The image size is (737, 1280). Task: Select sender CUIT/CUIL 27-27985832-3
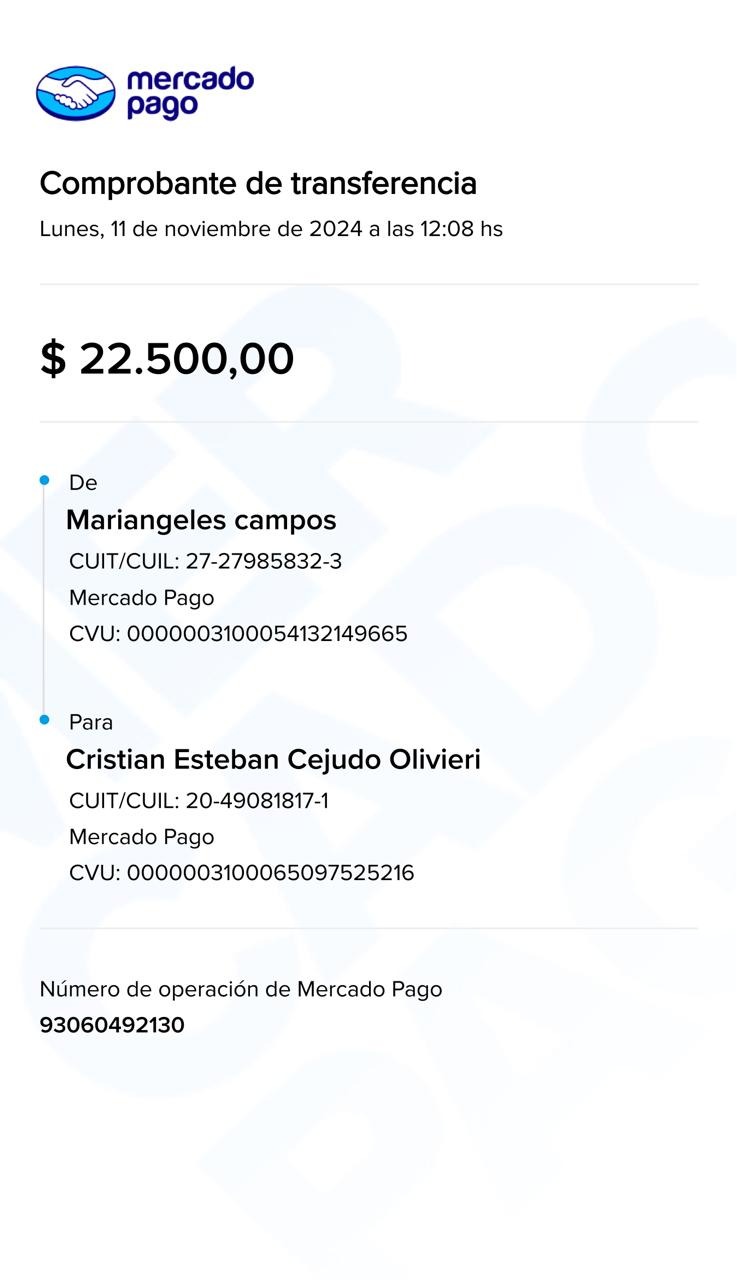click(205, 562)
